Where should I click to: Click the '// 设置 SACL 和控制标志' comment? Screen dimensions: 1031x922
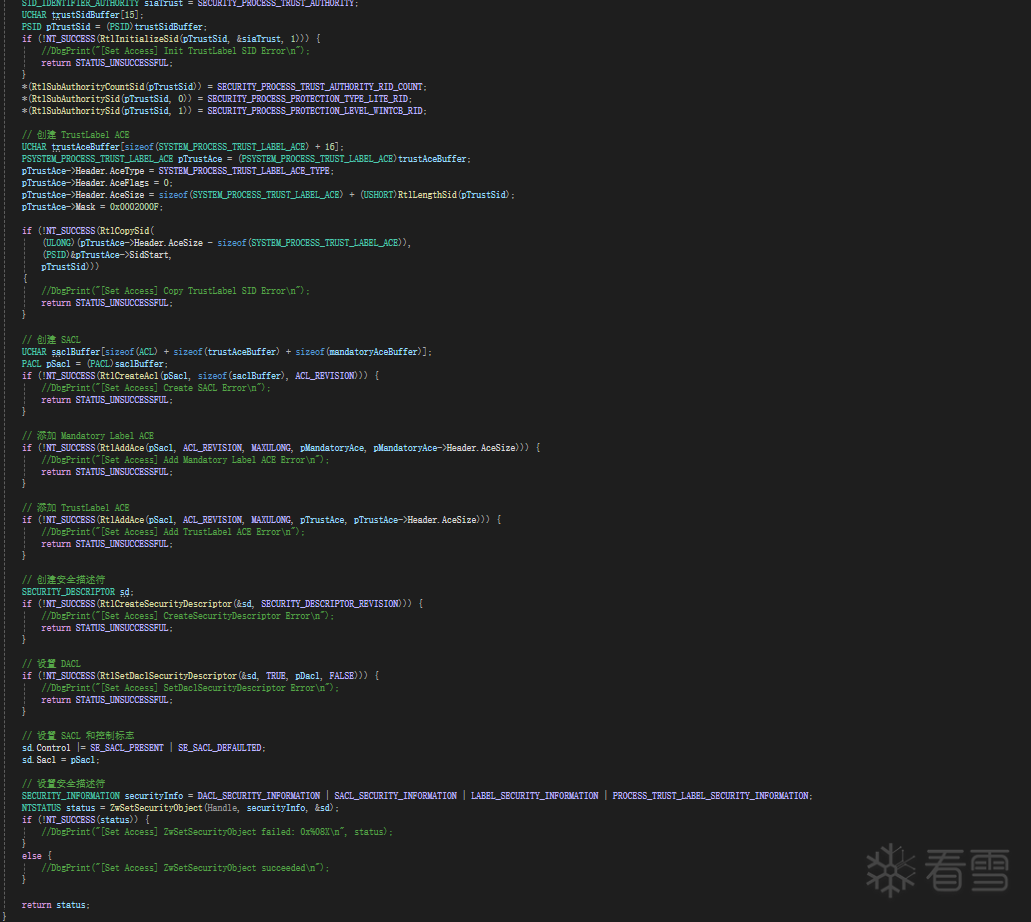coord(78,735)
